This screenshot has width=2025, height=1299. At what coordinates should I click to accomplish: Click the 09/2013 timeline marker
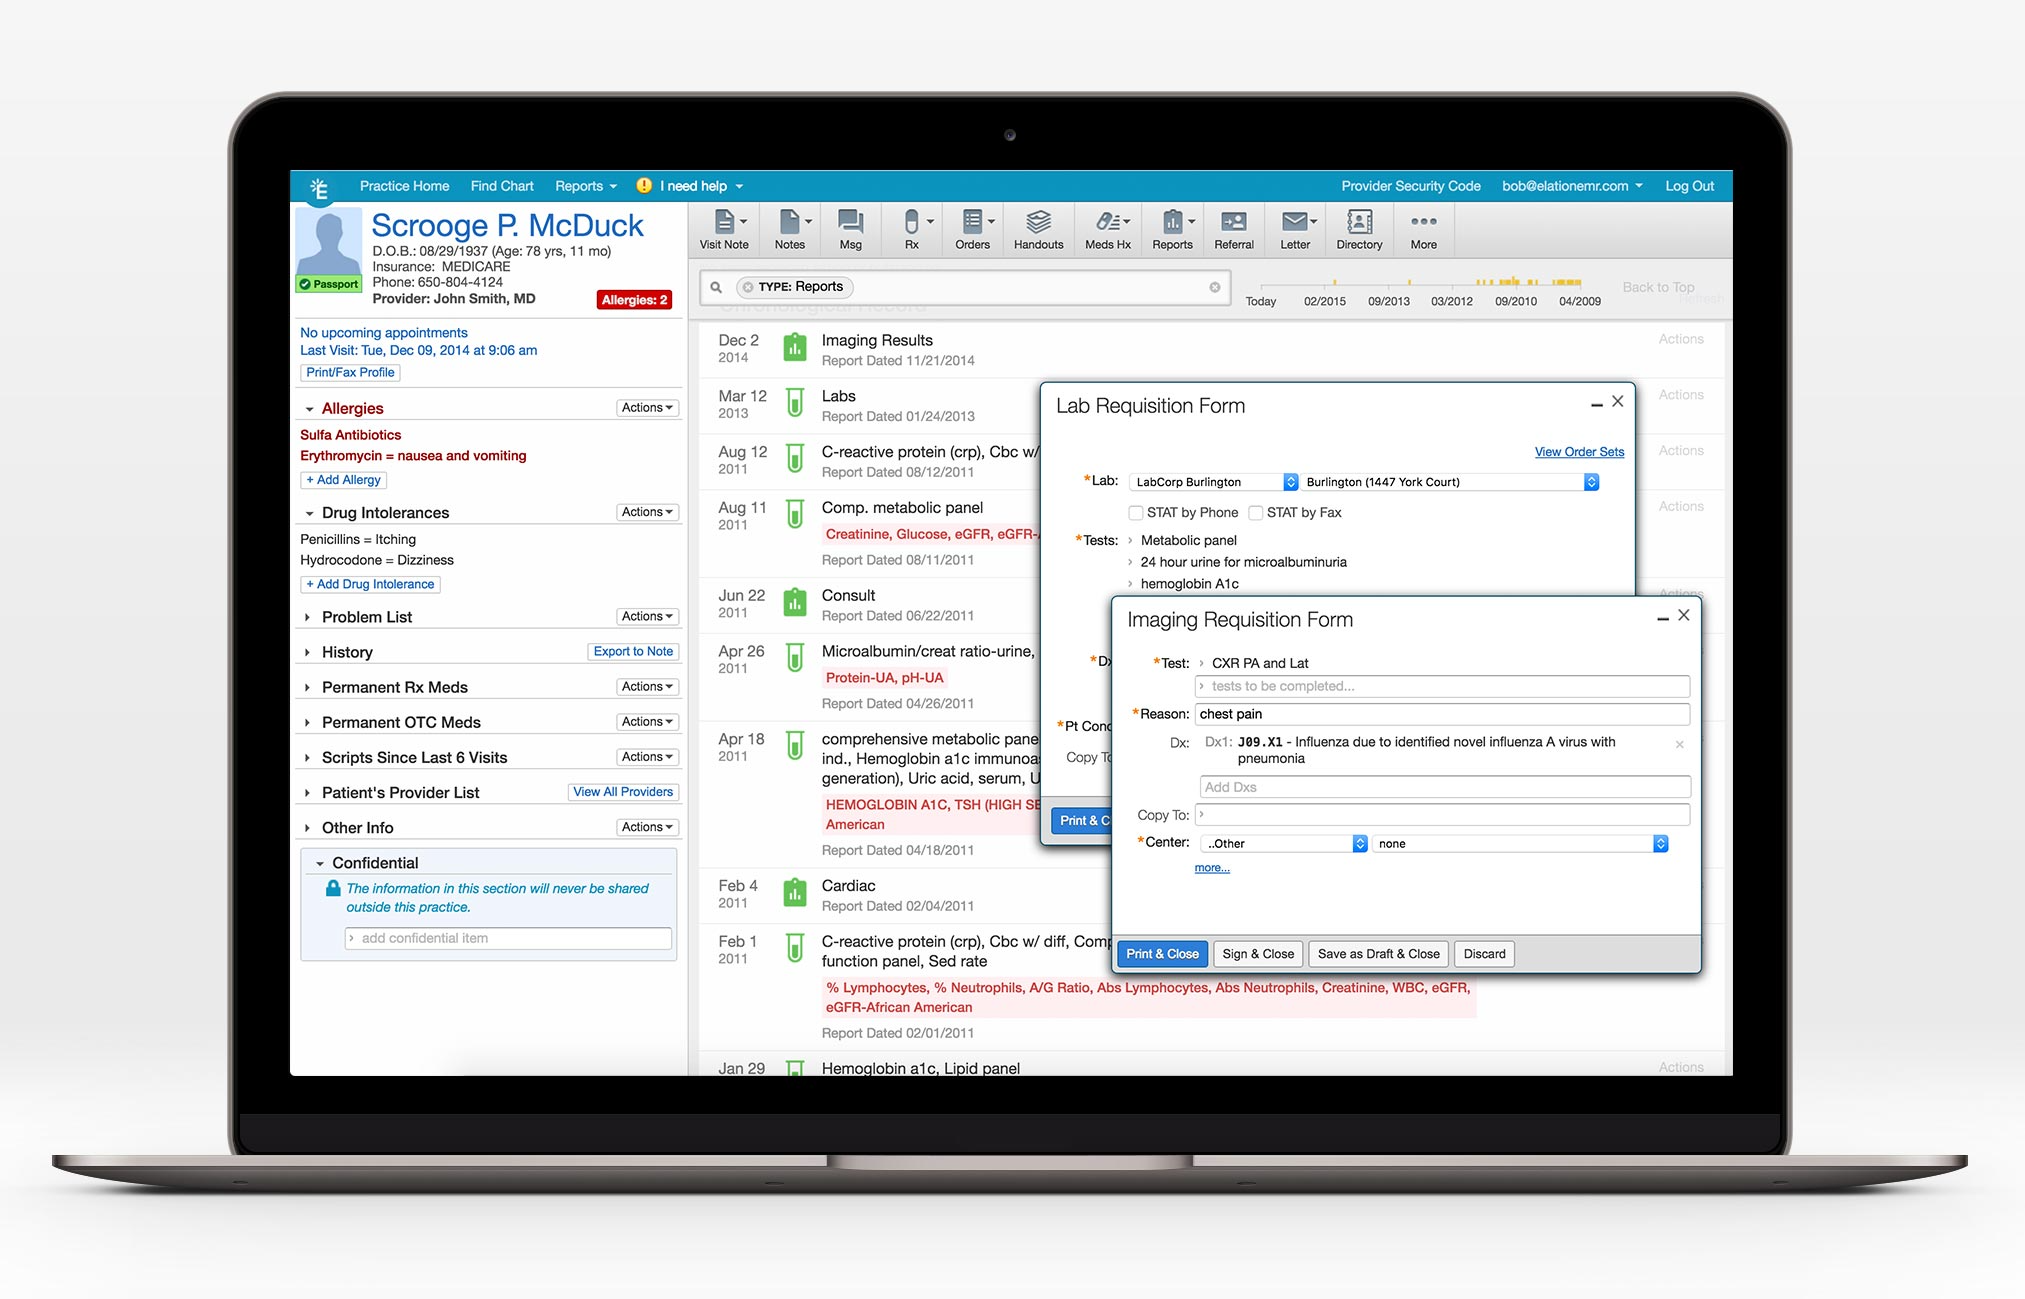(1388, 301)
